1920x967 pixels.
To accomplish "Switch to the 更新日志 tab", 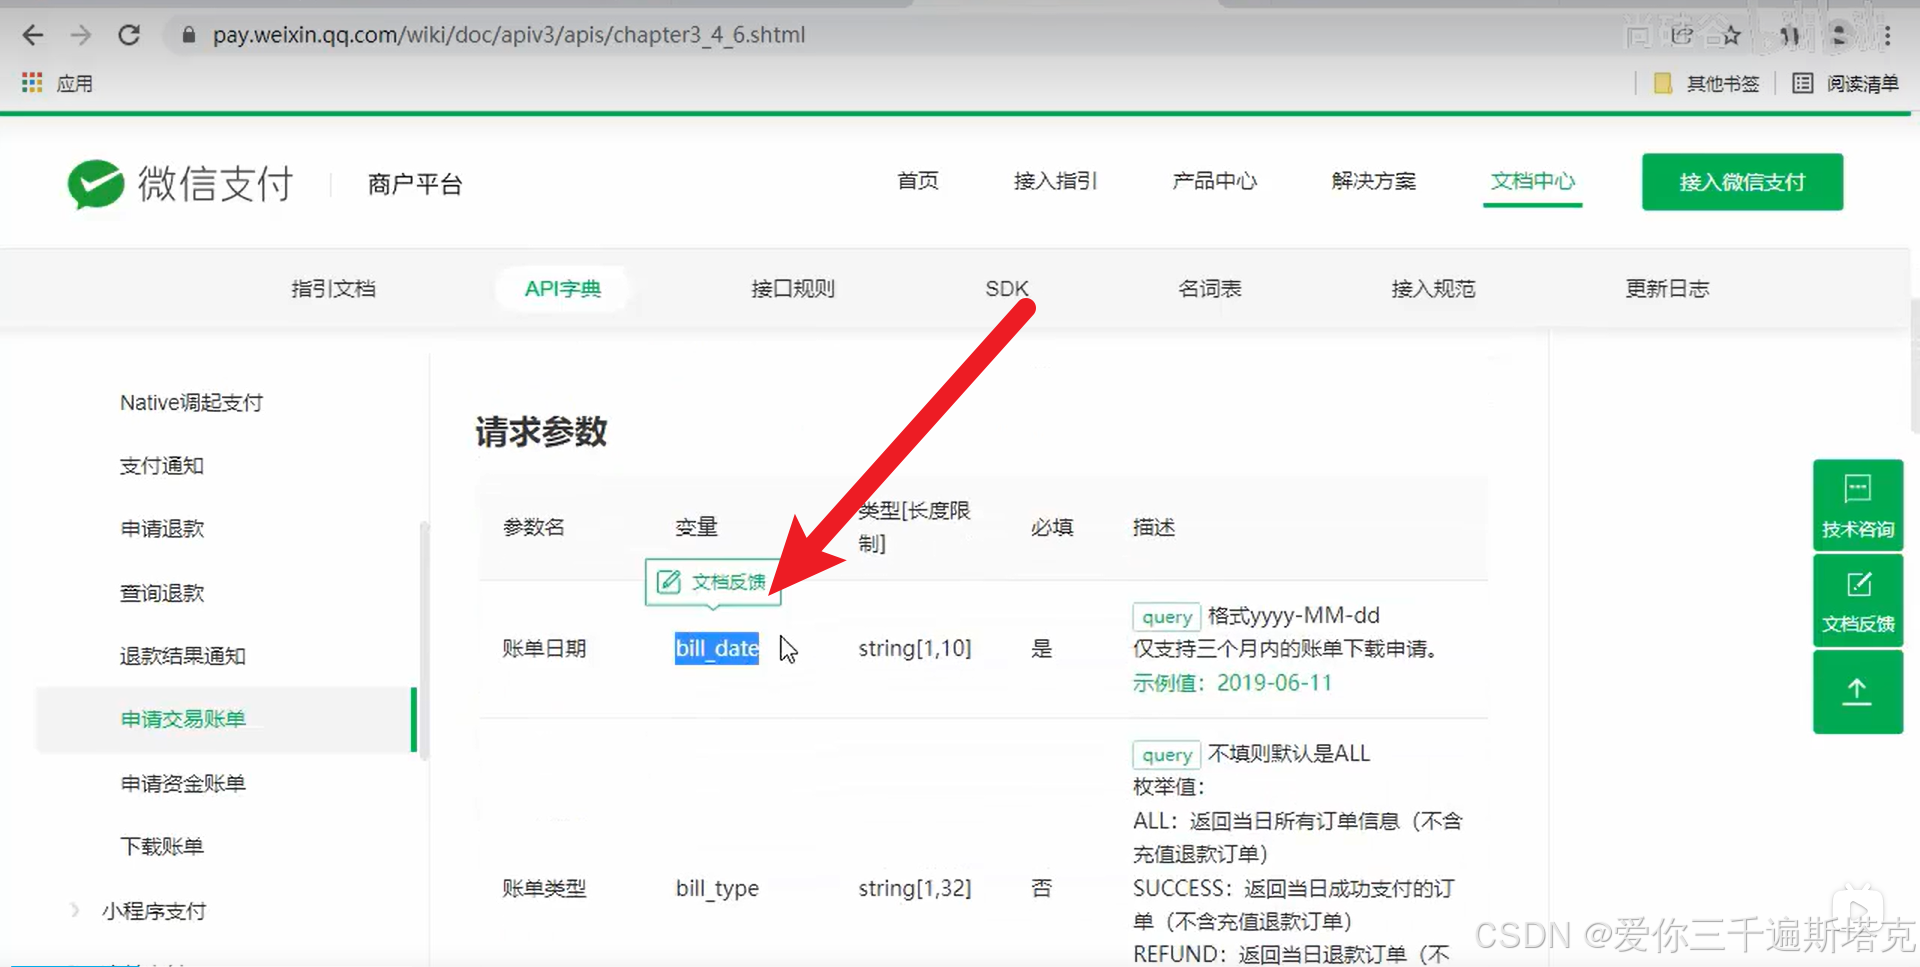I will 1667,289.
